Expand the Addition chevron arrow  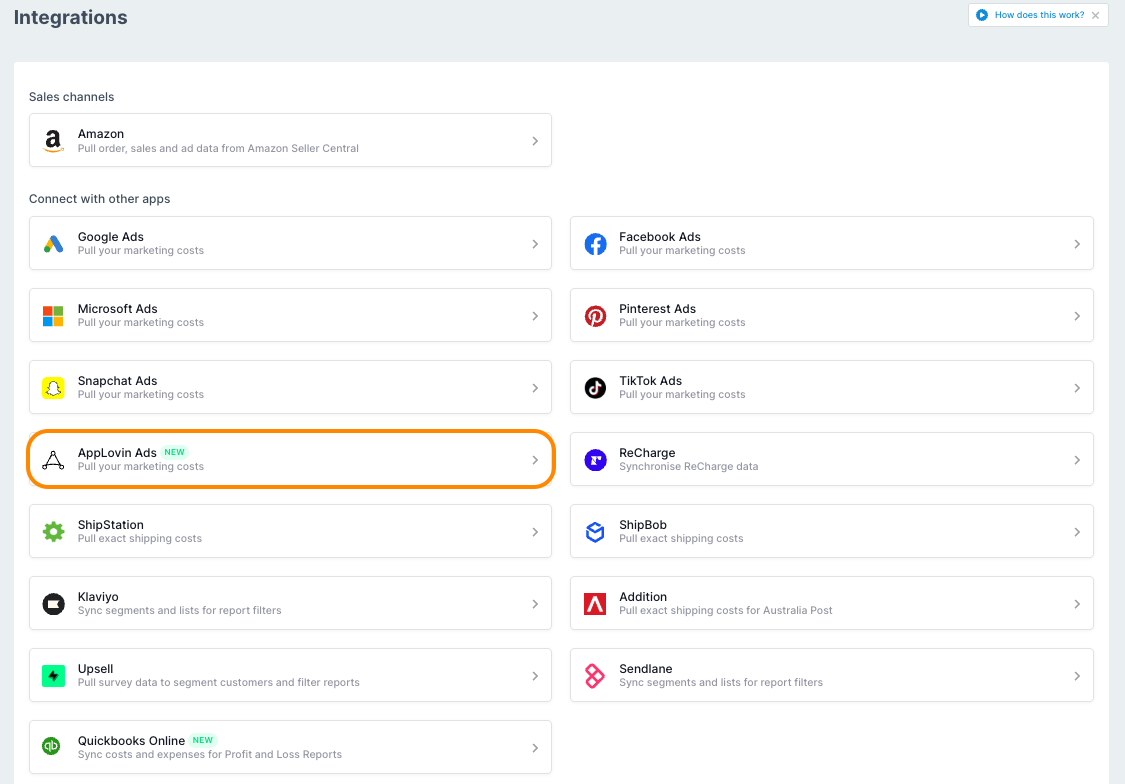1077,604
